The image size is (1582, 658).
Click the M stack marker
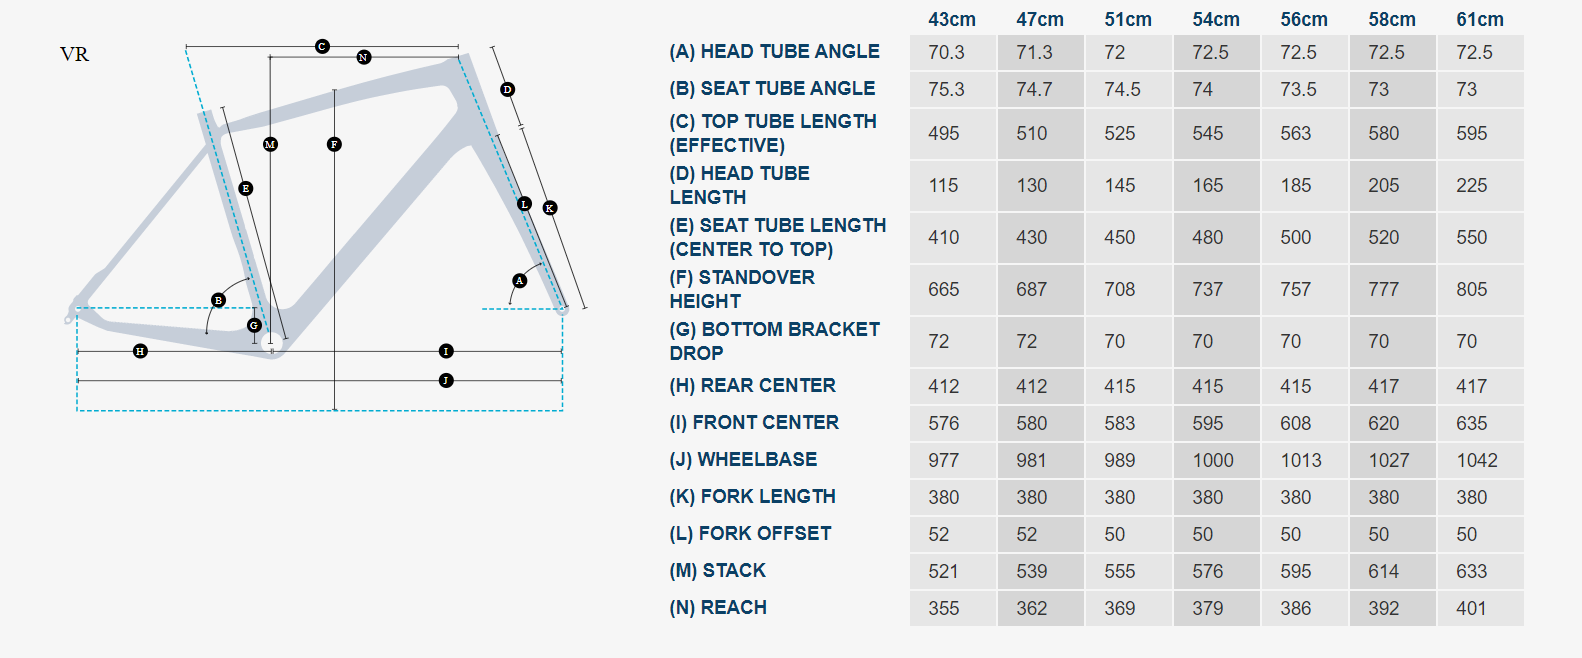pos(270,145)
